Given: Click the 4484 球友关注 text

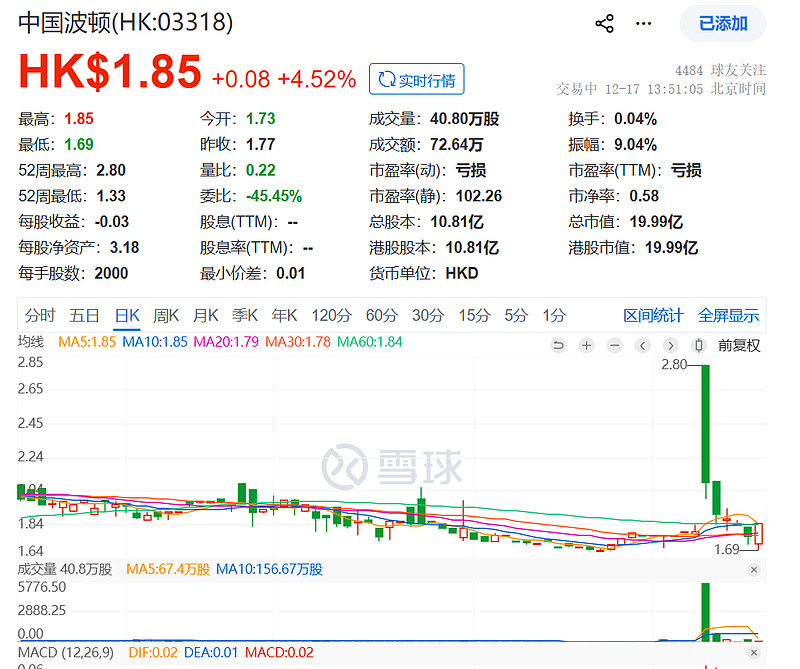Looking at the screenshot, I should coord(720,70).
